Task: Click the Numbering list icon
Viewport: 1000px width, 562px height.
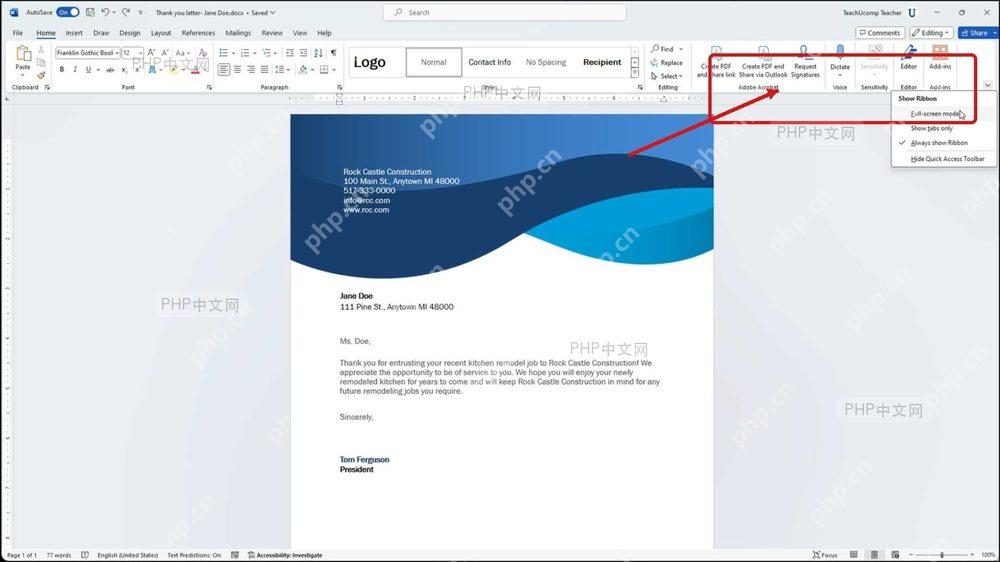Action: pos(245,53)
